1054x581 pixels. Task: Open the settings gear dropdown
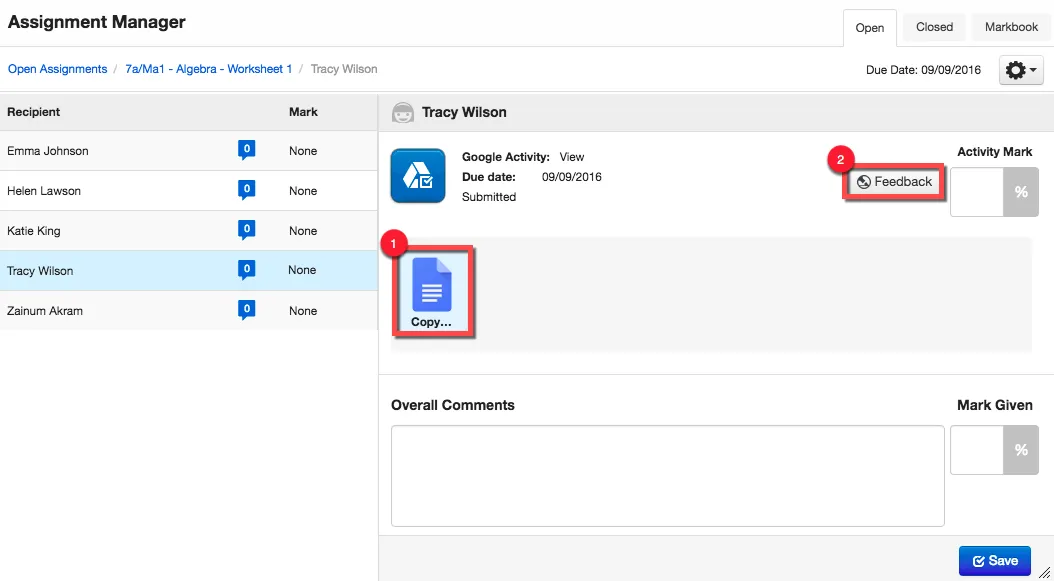(x=1021, y=69)
